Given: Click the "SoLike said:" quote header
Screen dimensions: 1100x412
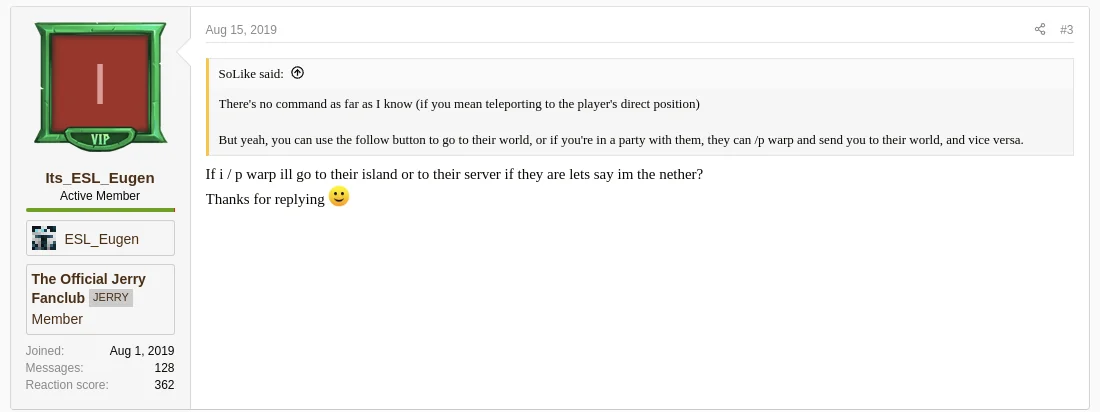Looking at the screenshot, I should pyautogui.click(x=251, y=73).
